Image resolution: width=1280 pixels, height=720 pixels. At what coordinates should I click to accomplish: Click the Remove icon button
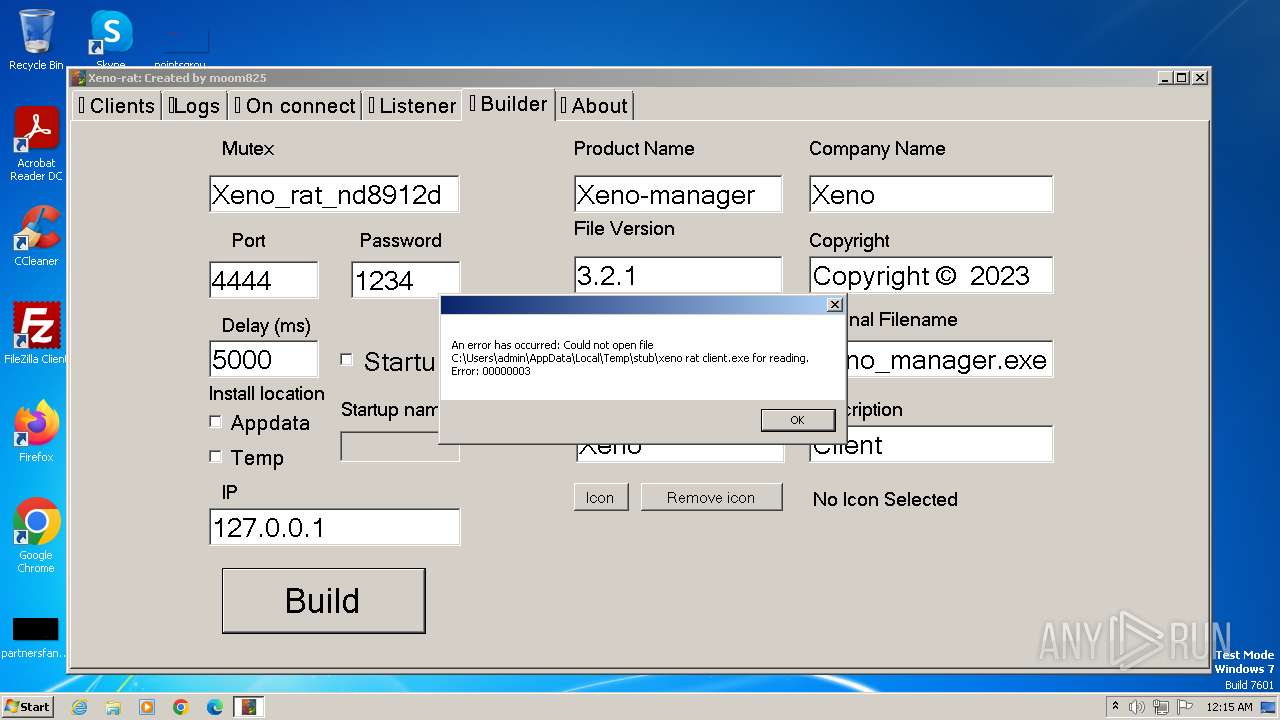click(711, 497)
